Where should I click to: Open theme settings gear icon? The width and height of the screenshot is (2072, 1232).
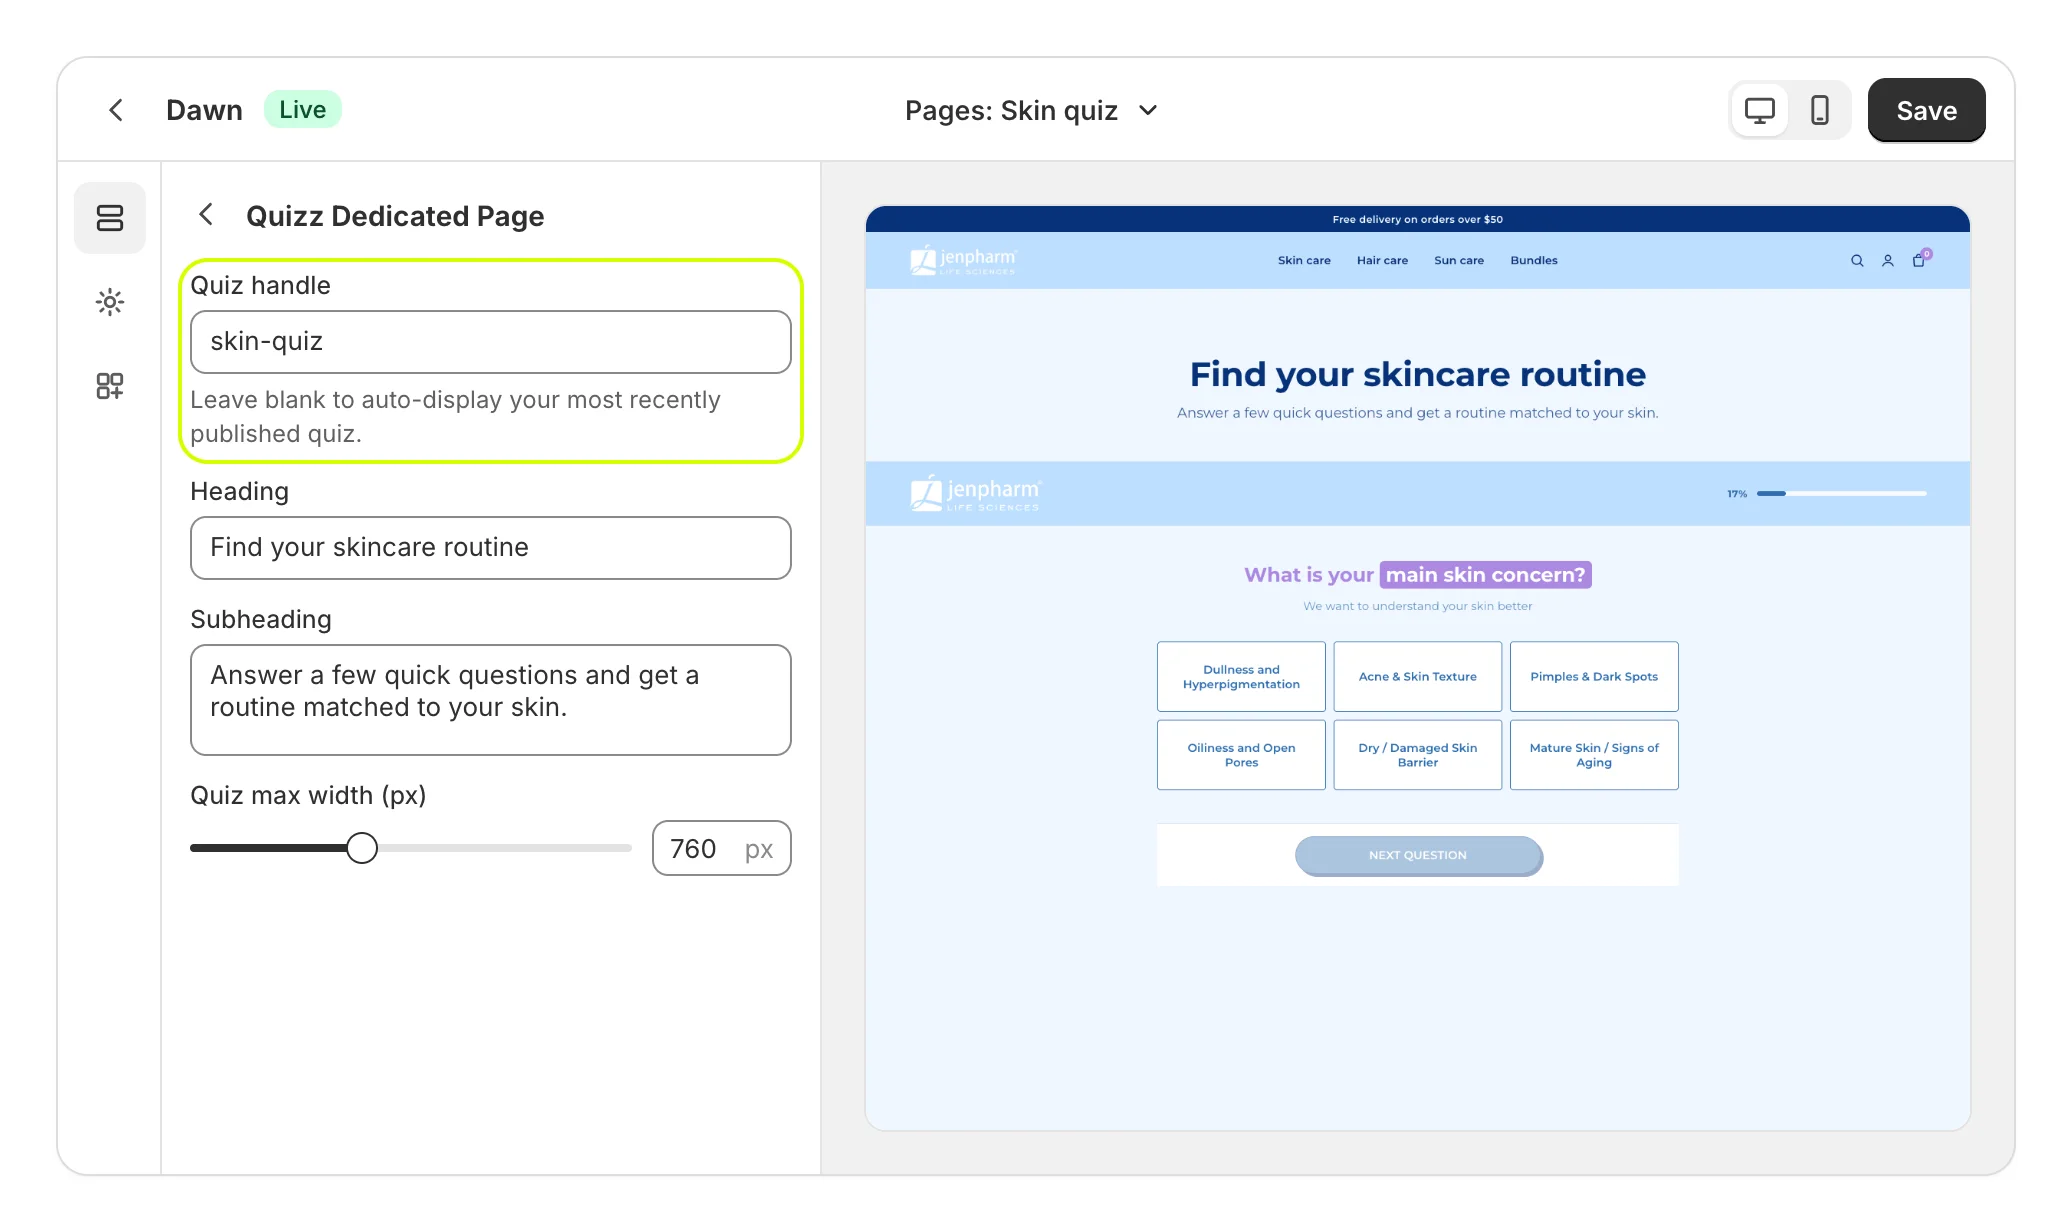(x=110, y=302)
